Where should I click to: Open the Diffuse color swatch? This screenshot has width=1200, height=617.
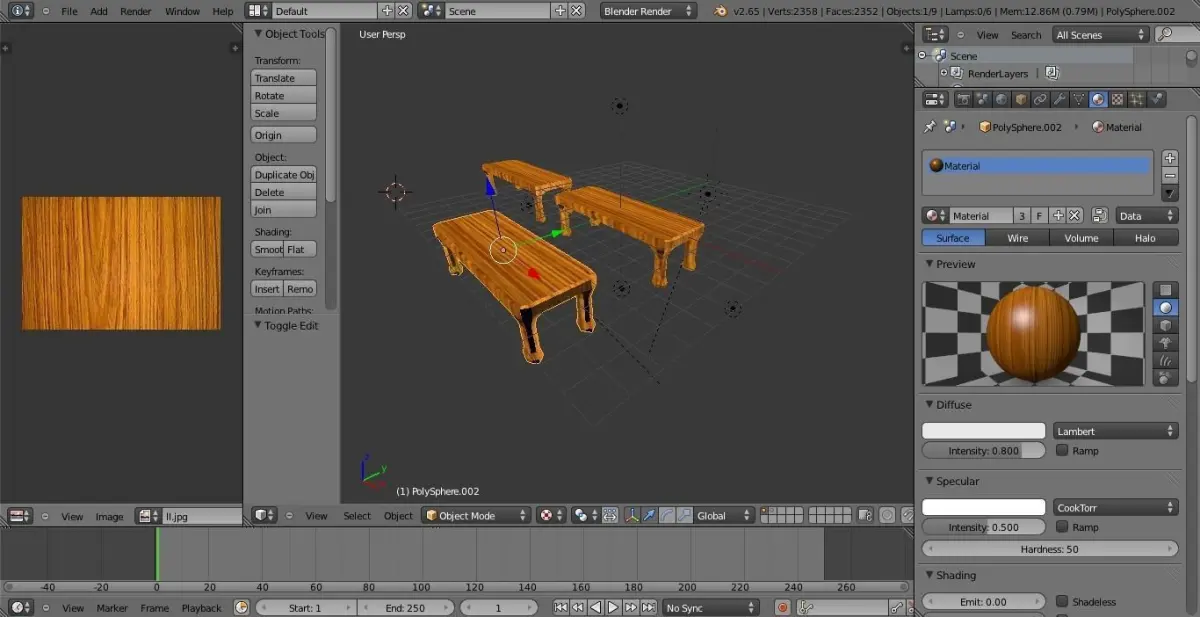[x=983, y=431]
